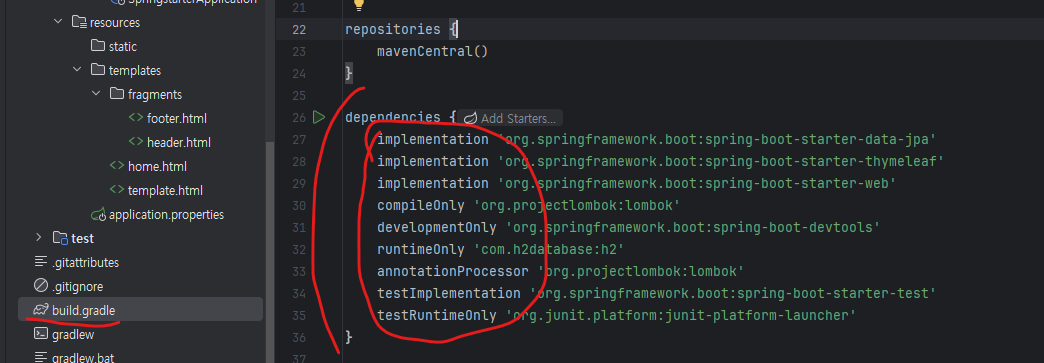Select the templates folder icon
1044x363 pixels.
(98, 70)
